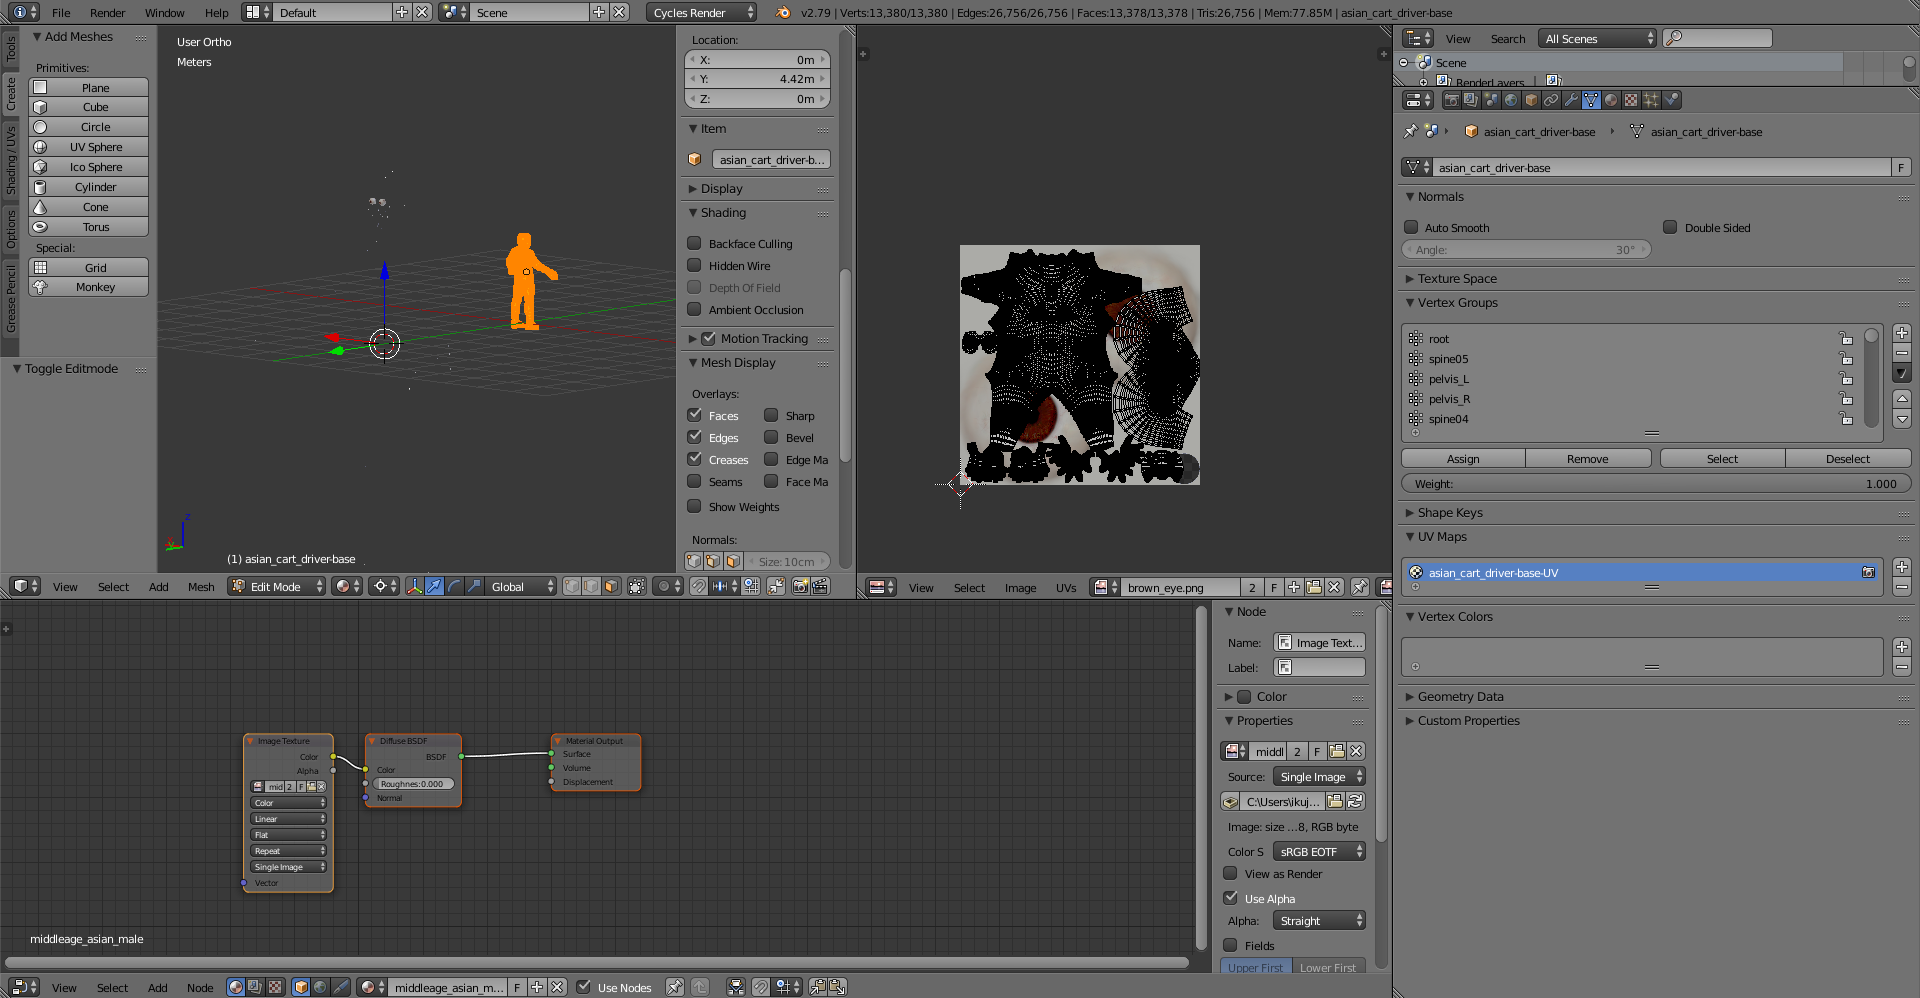Open the World properties globe tab
This screenshot has width=1920, height=998.
tap(1511, 100)
